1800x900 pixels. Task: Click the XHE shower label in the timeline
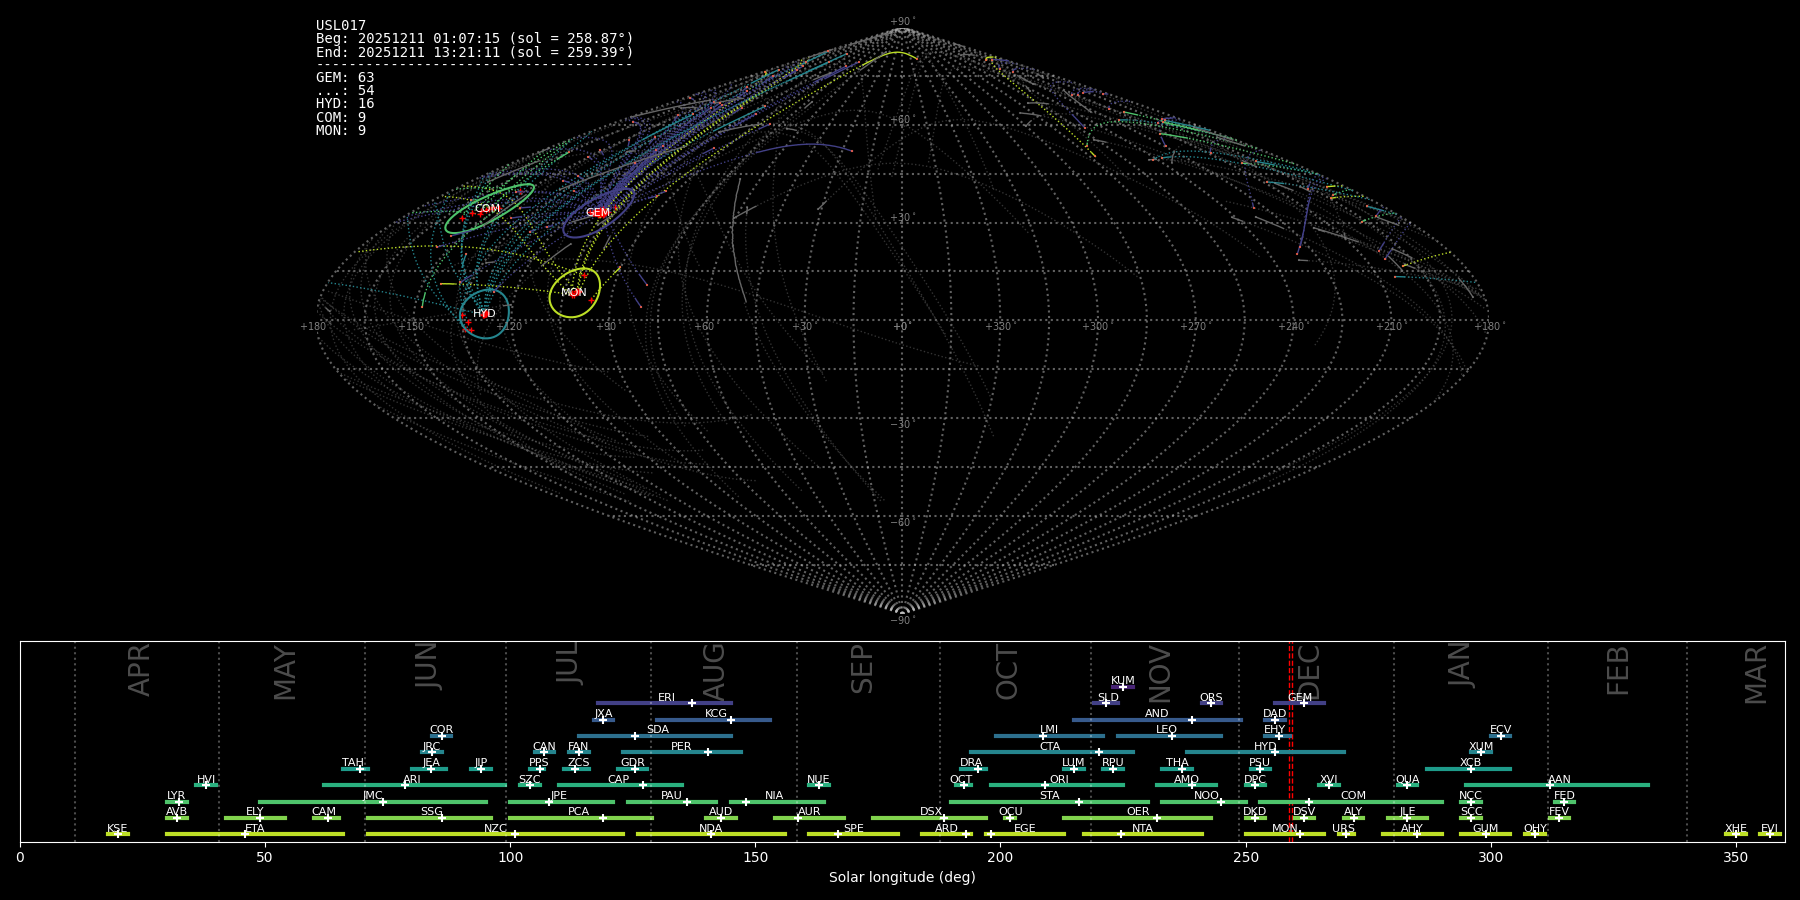pos(1736,829)
